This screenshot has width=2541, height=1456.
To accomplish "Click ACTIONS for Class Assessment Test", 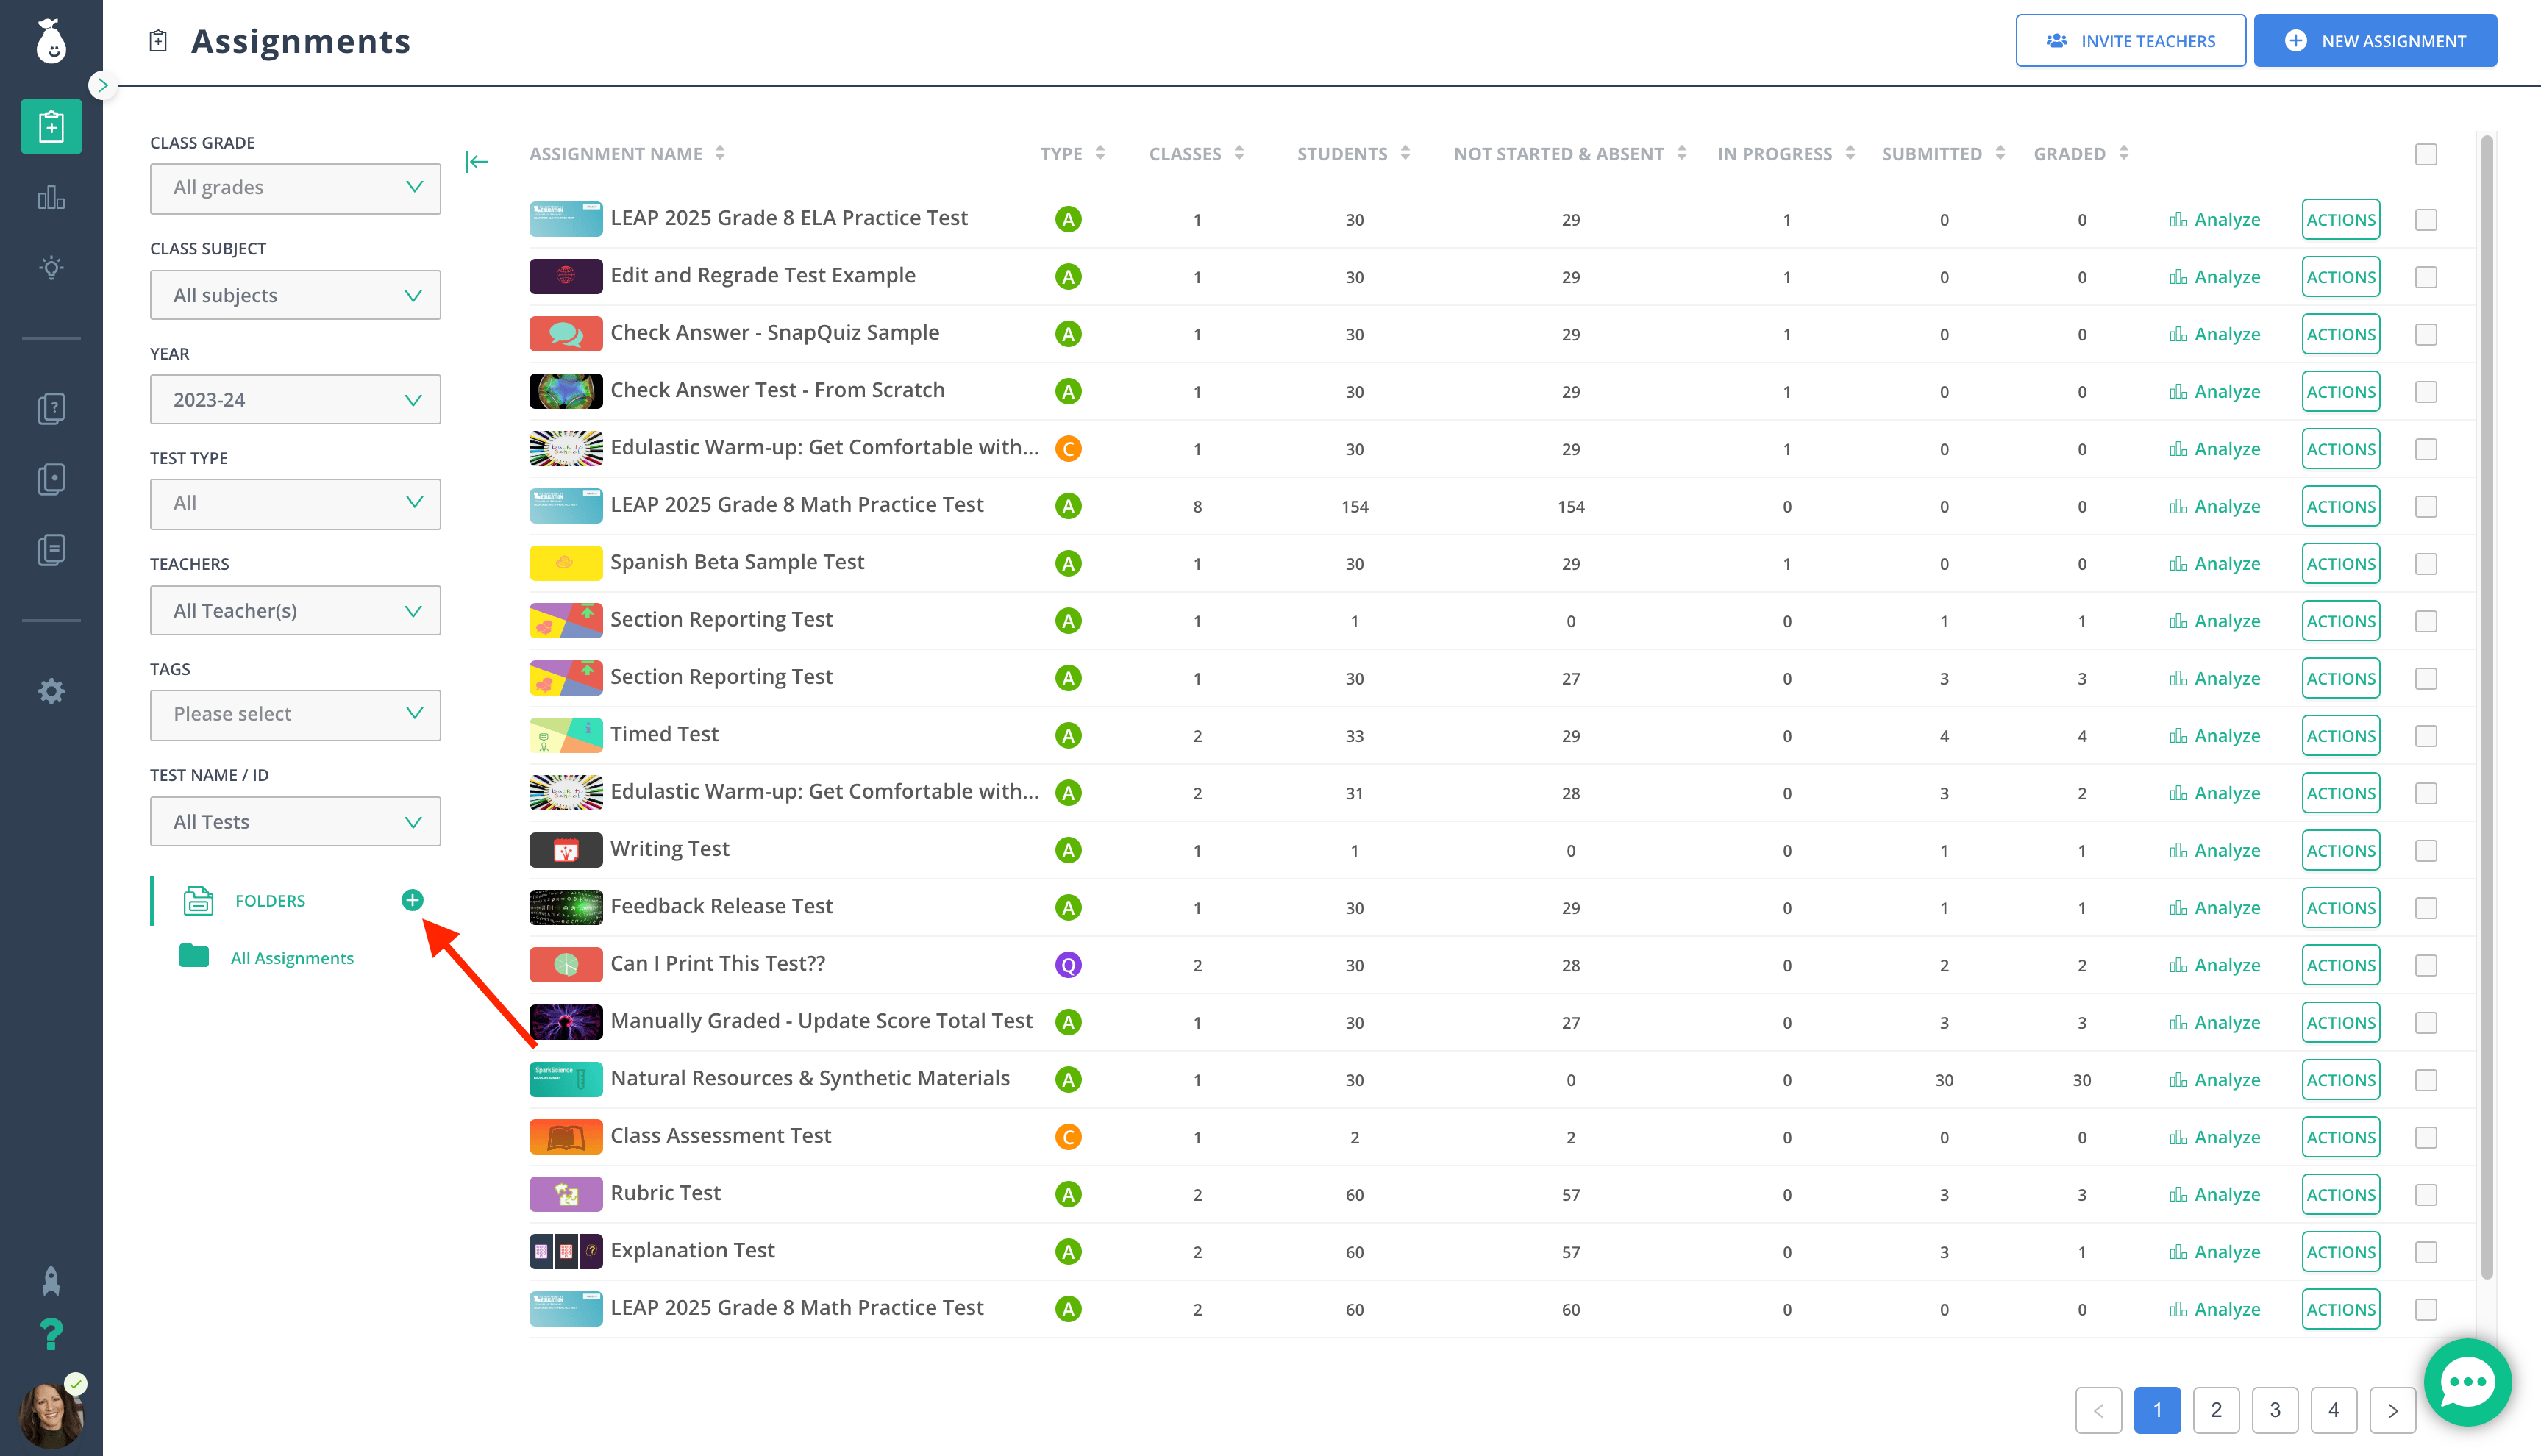I will tap(2340, 1137).
